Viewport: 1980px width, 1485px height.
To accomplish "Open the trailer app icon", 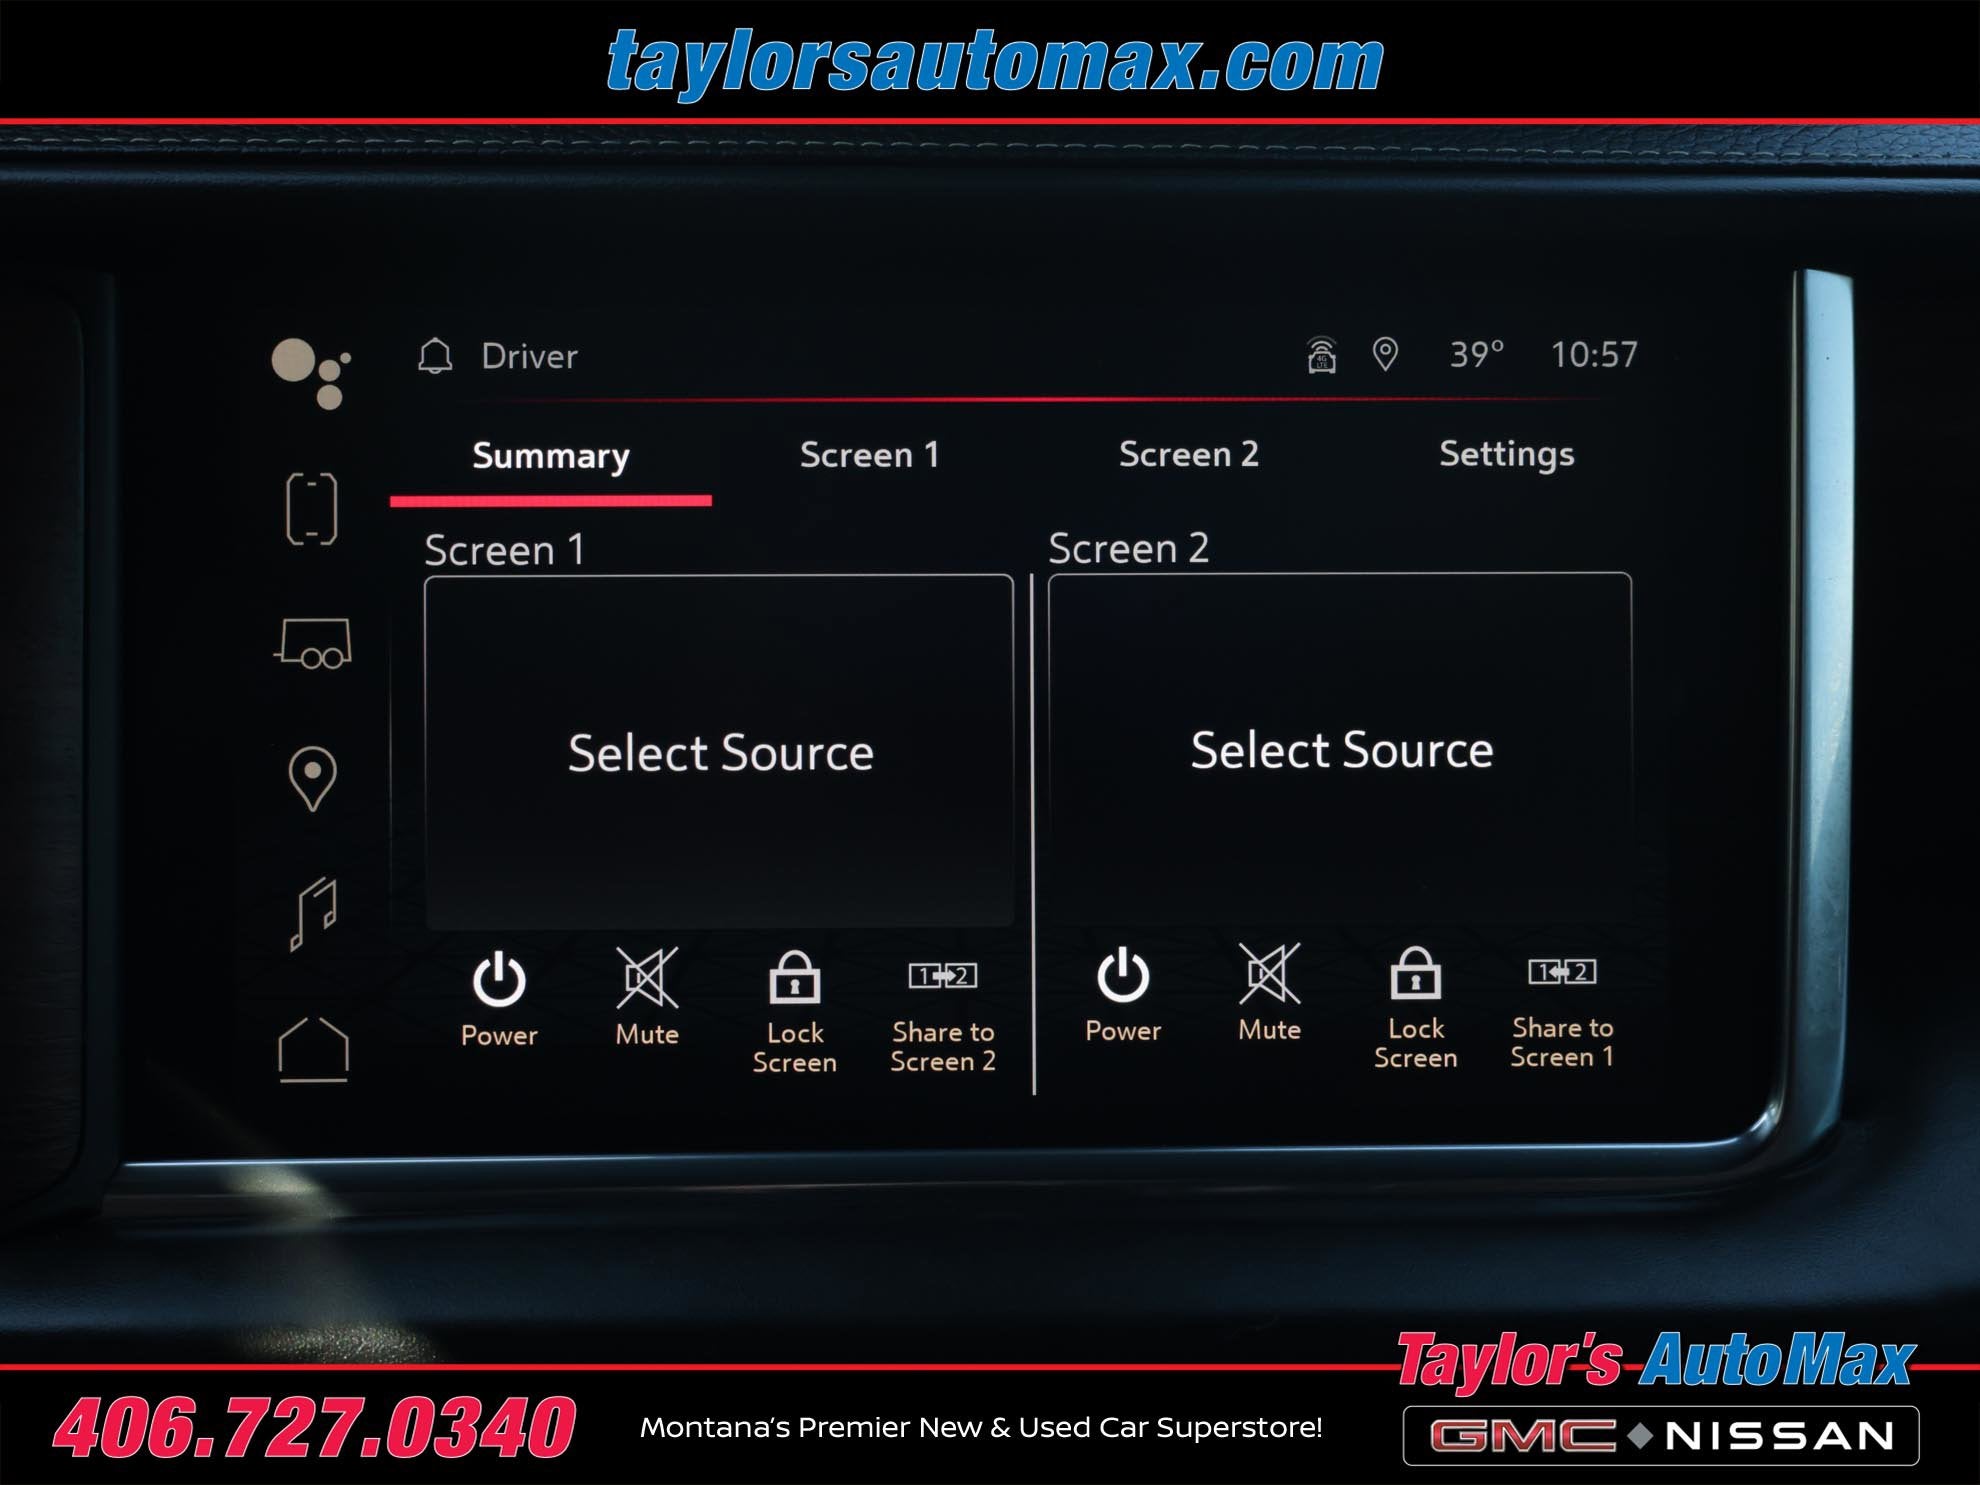I will (313, 643).
